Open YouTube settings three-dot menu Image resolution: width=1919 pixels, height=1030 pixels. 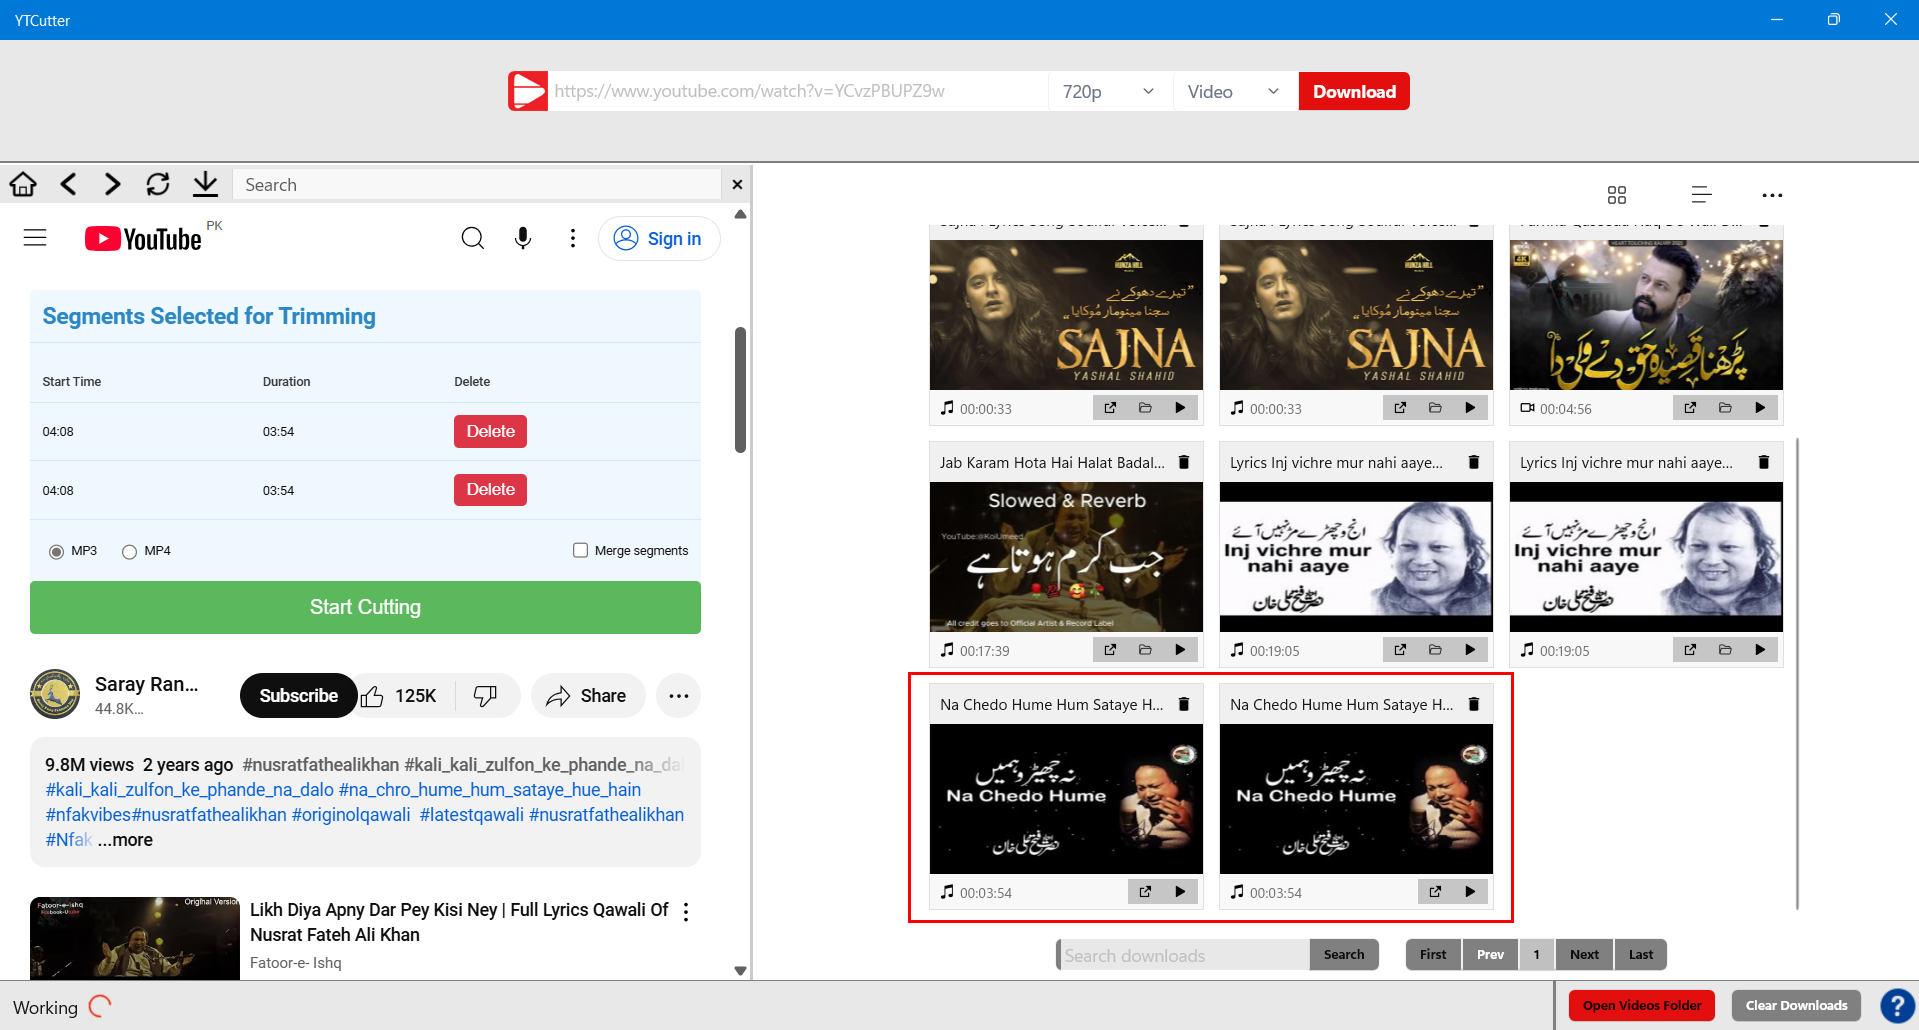tap(572, 238)
